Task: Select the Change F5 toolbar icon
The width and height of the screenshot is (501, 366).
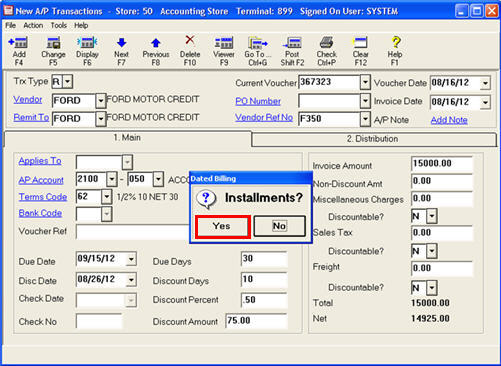Action: (x=53, y=43)
